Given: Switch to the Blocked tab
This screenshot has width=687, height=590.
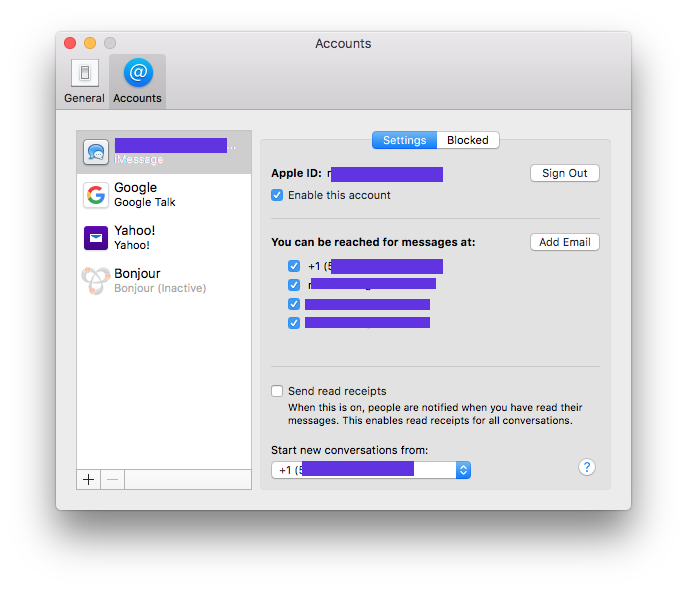Looking at the screenshot, I should click(468, 140).
